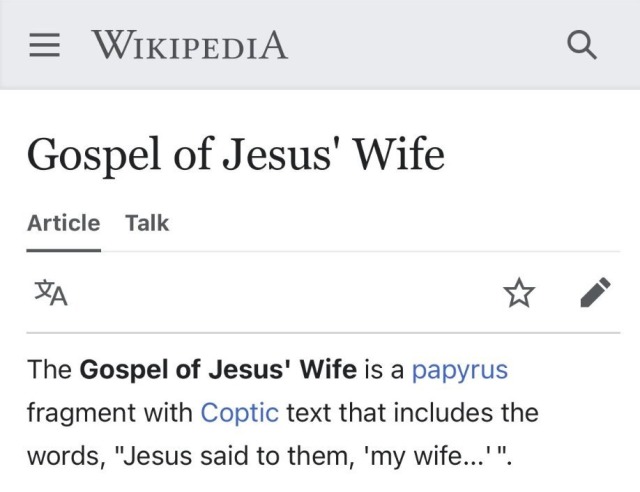
Task: Click the pencil edit icon
Action: [x=595, y=293]
